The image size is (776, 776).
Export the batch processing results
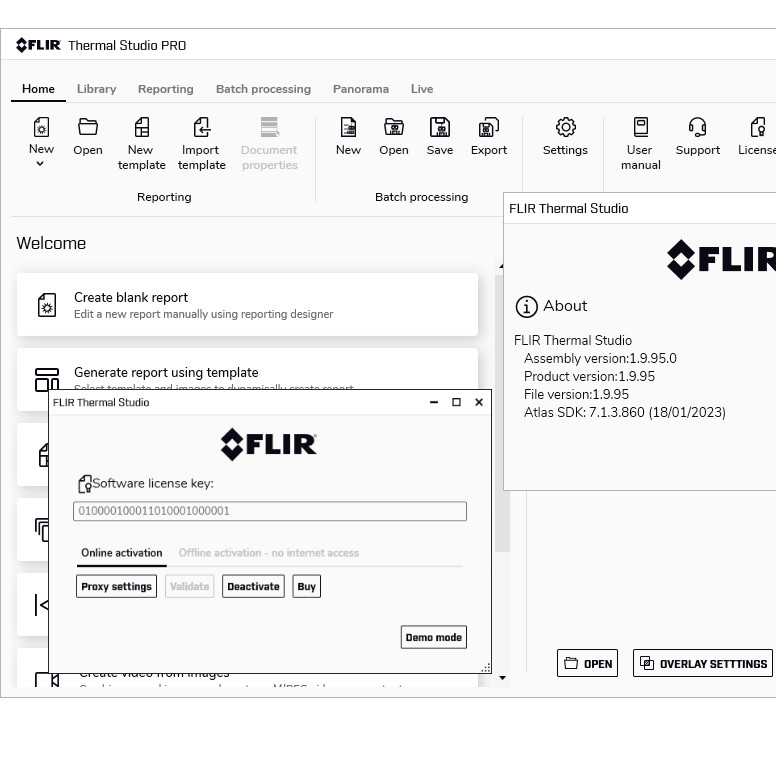coord(488,127)
